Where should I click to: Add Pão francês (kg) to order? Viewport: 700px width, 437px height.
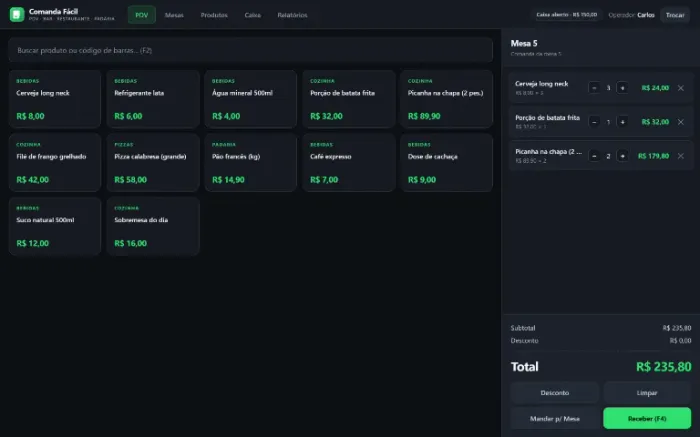250,162
